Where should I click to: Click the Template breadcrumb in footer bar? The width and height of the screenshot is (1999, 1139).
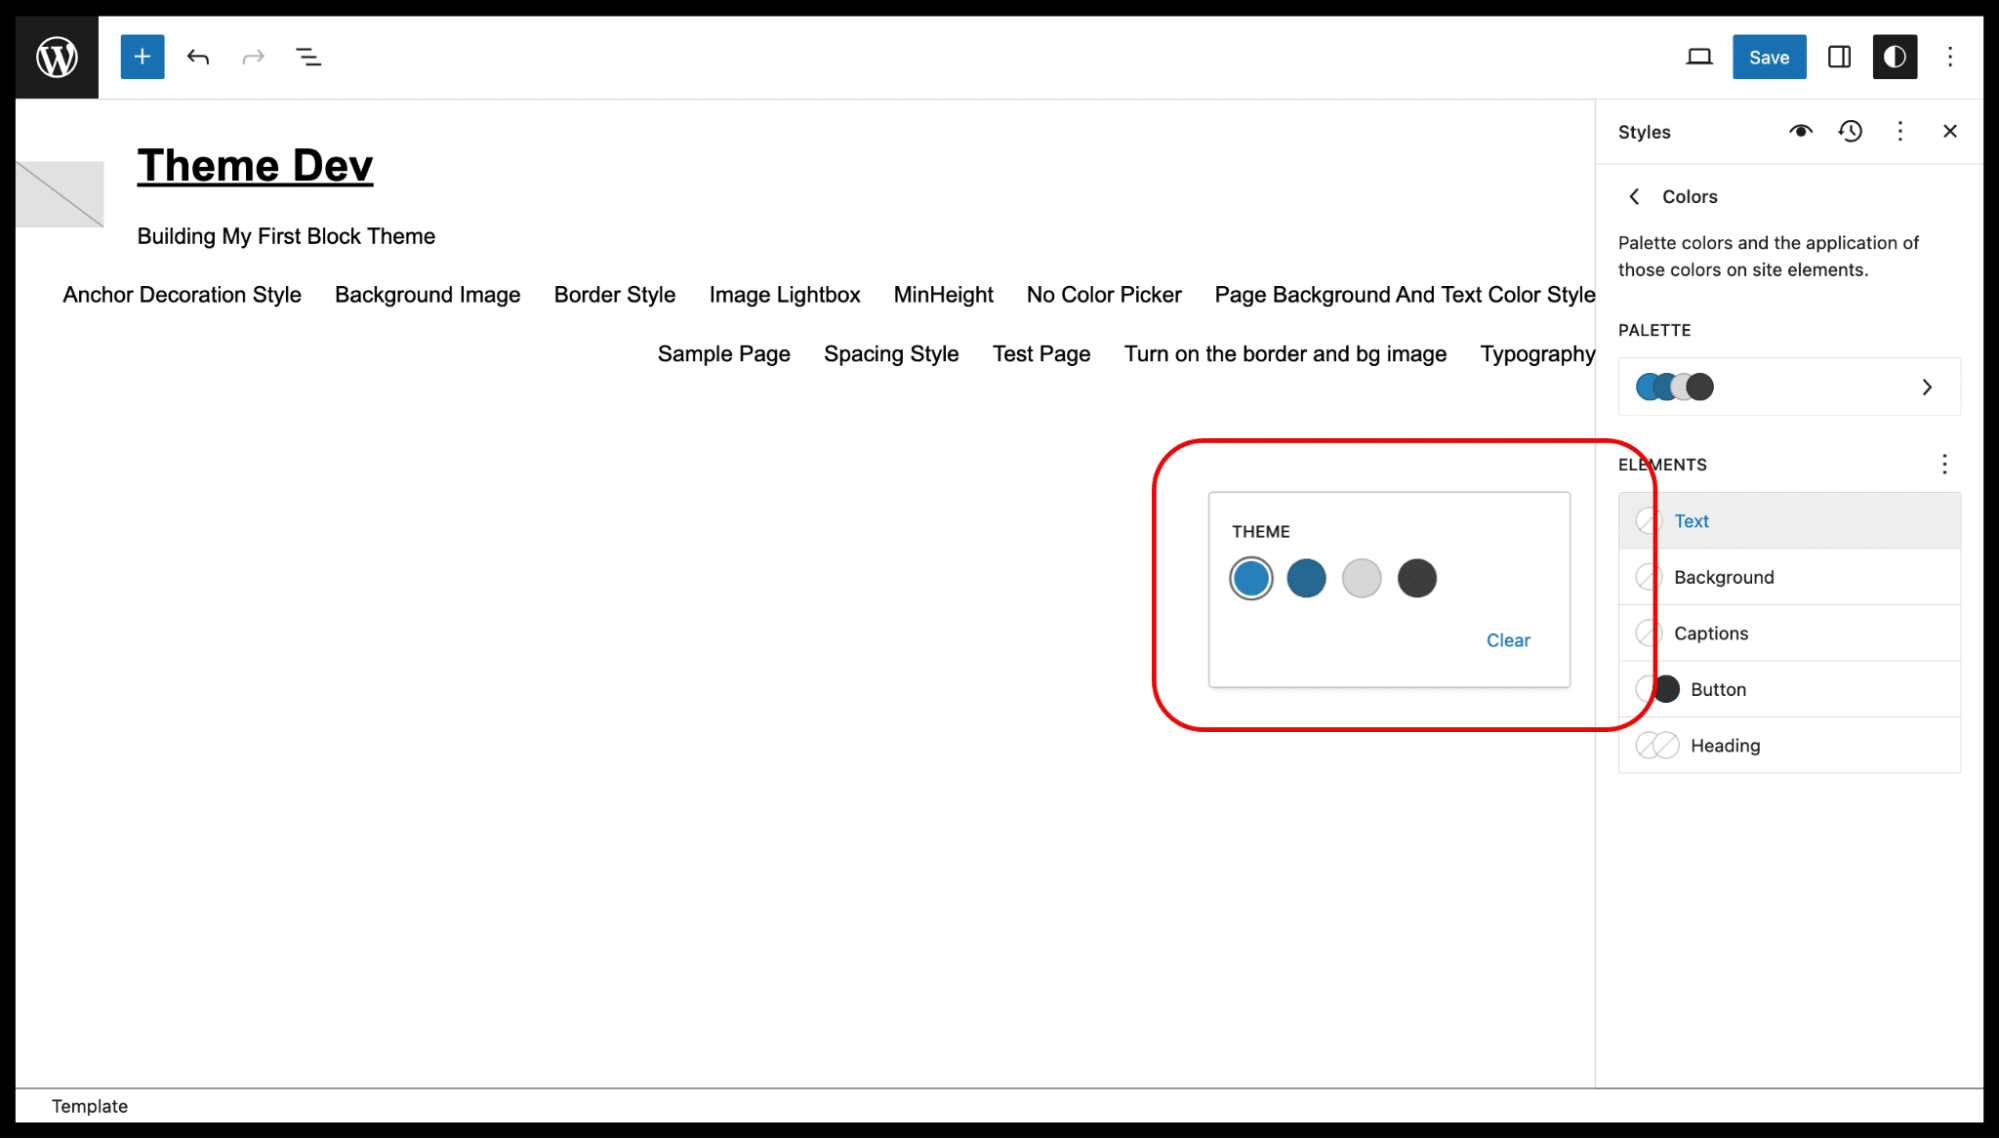pyautogui.click(x=90, y=1106)
